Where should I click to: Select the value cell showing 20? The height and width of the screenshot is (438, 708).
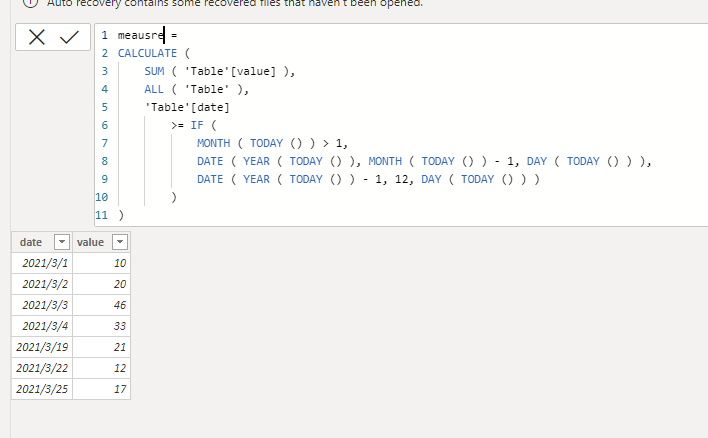[x=102, y=284]
